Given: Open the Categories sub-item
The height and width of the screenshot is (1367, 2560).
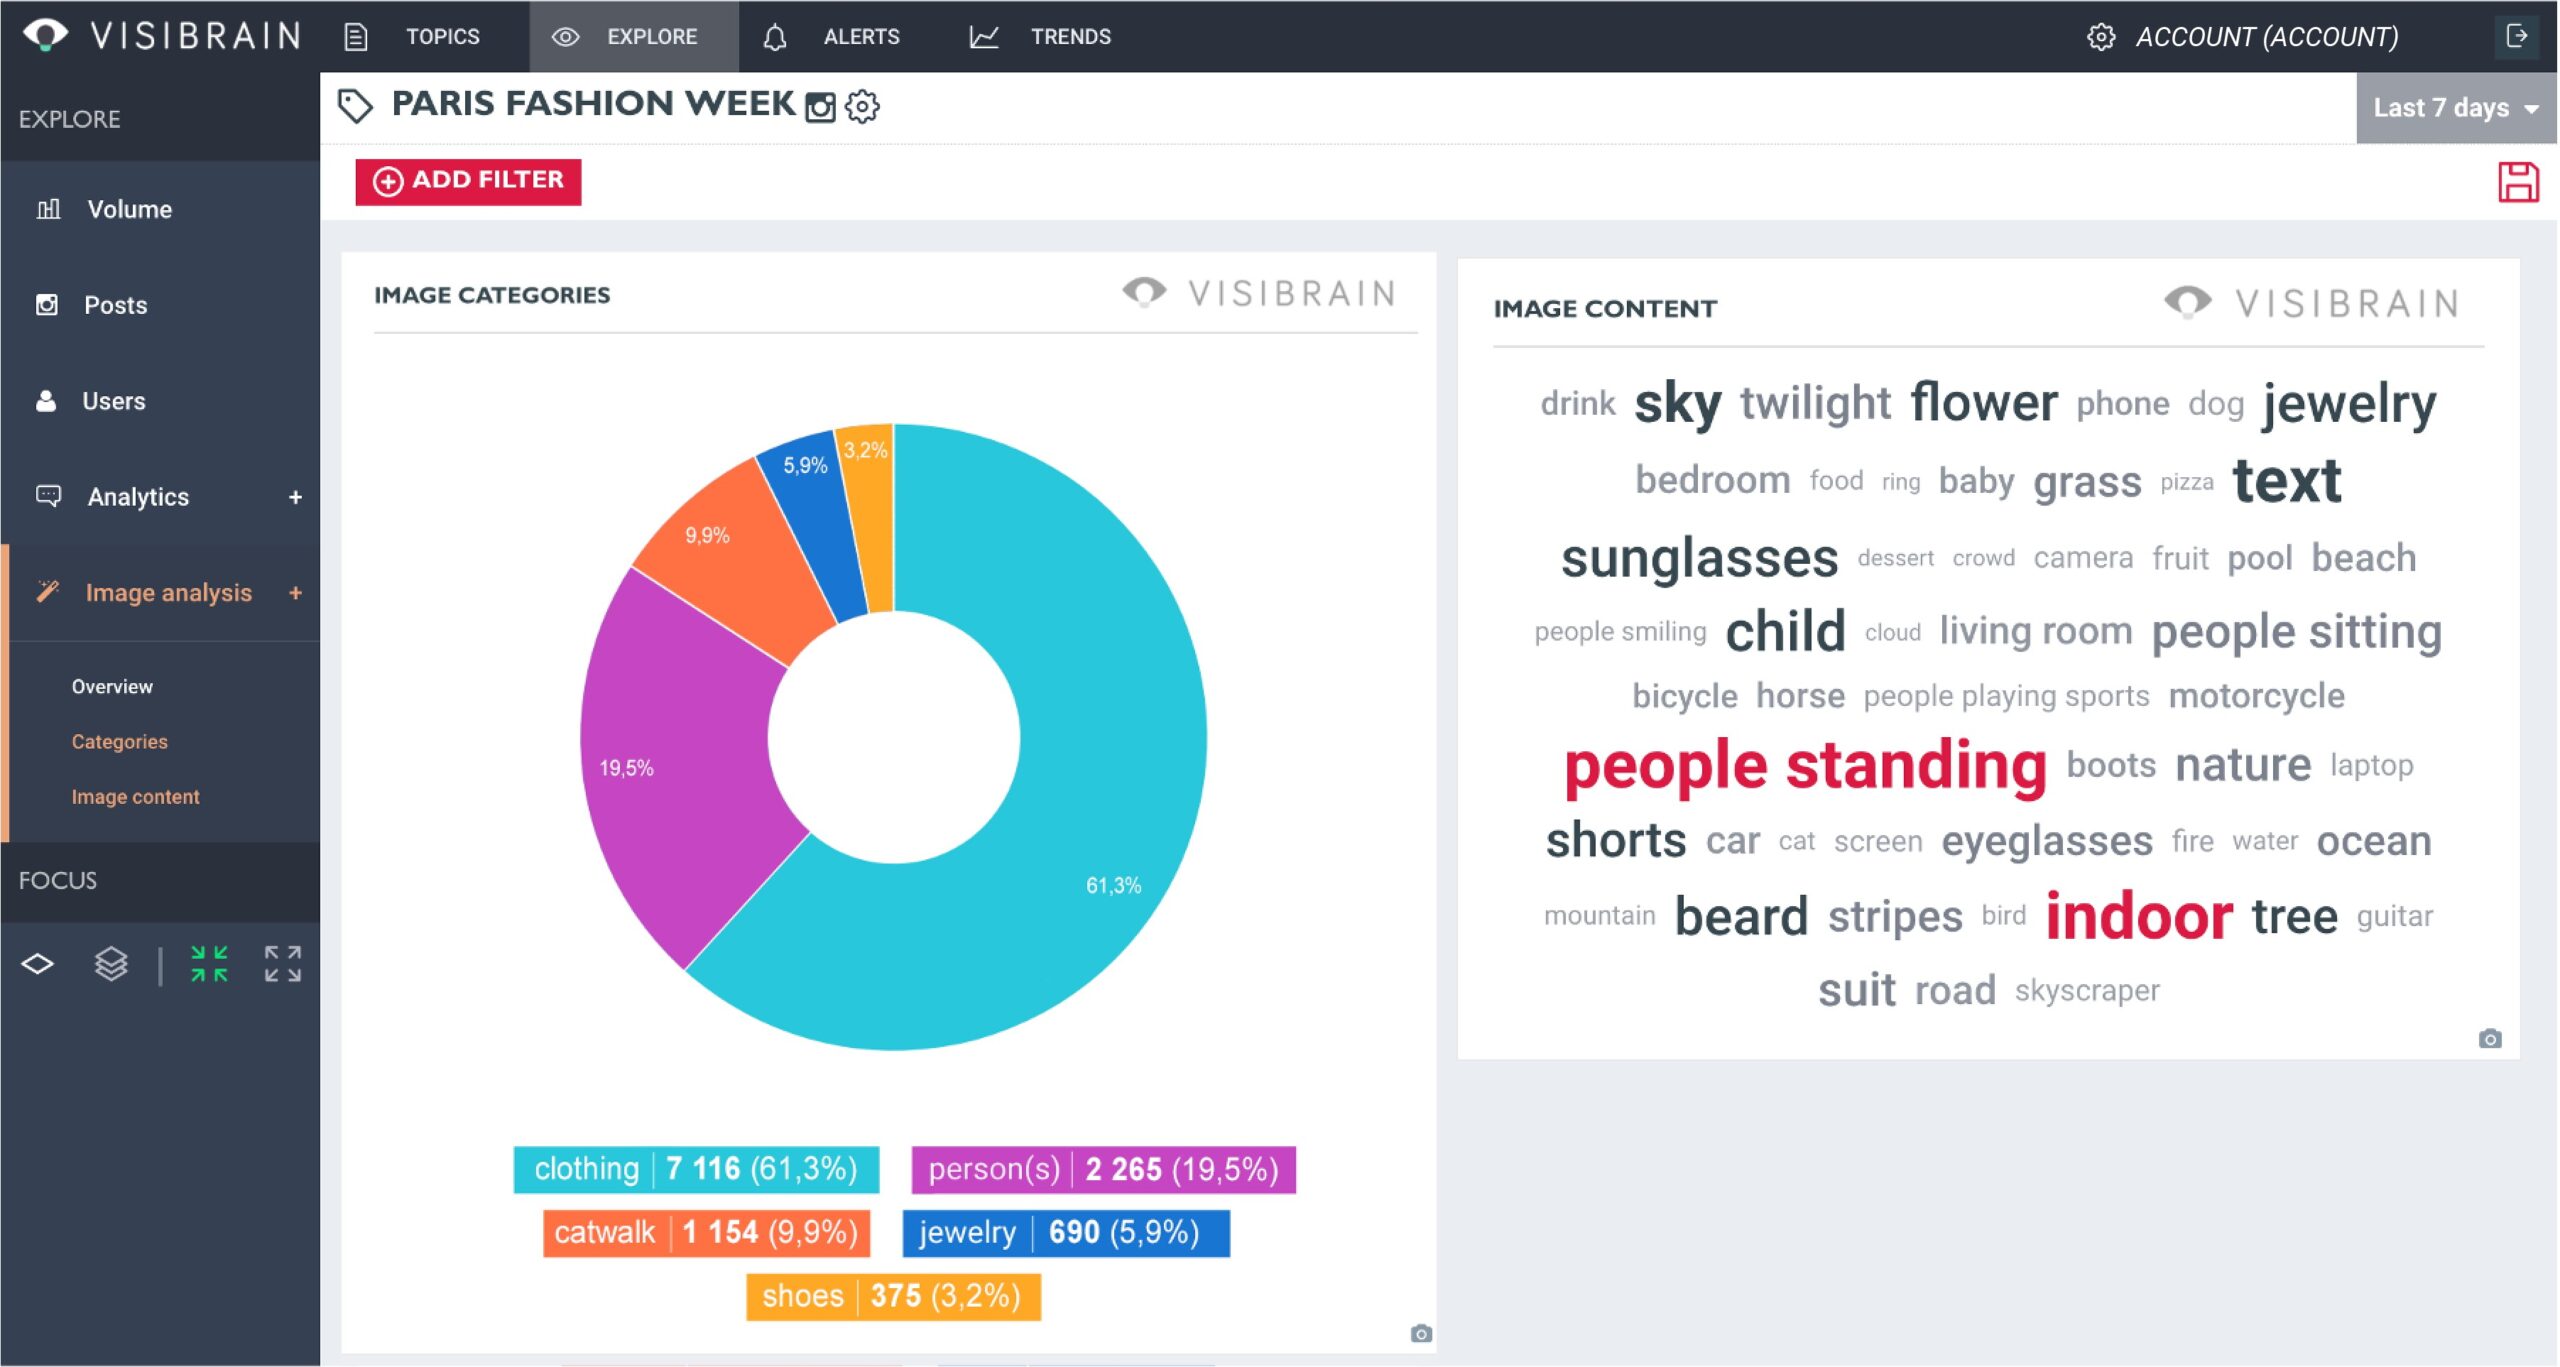Looking at the screenshot, I should [119, 741].
